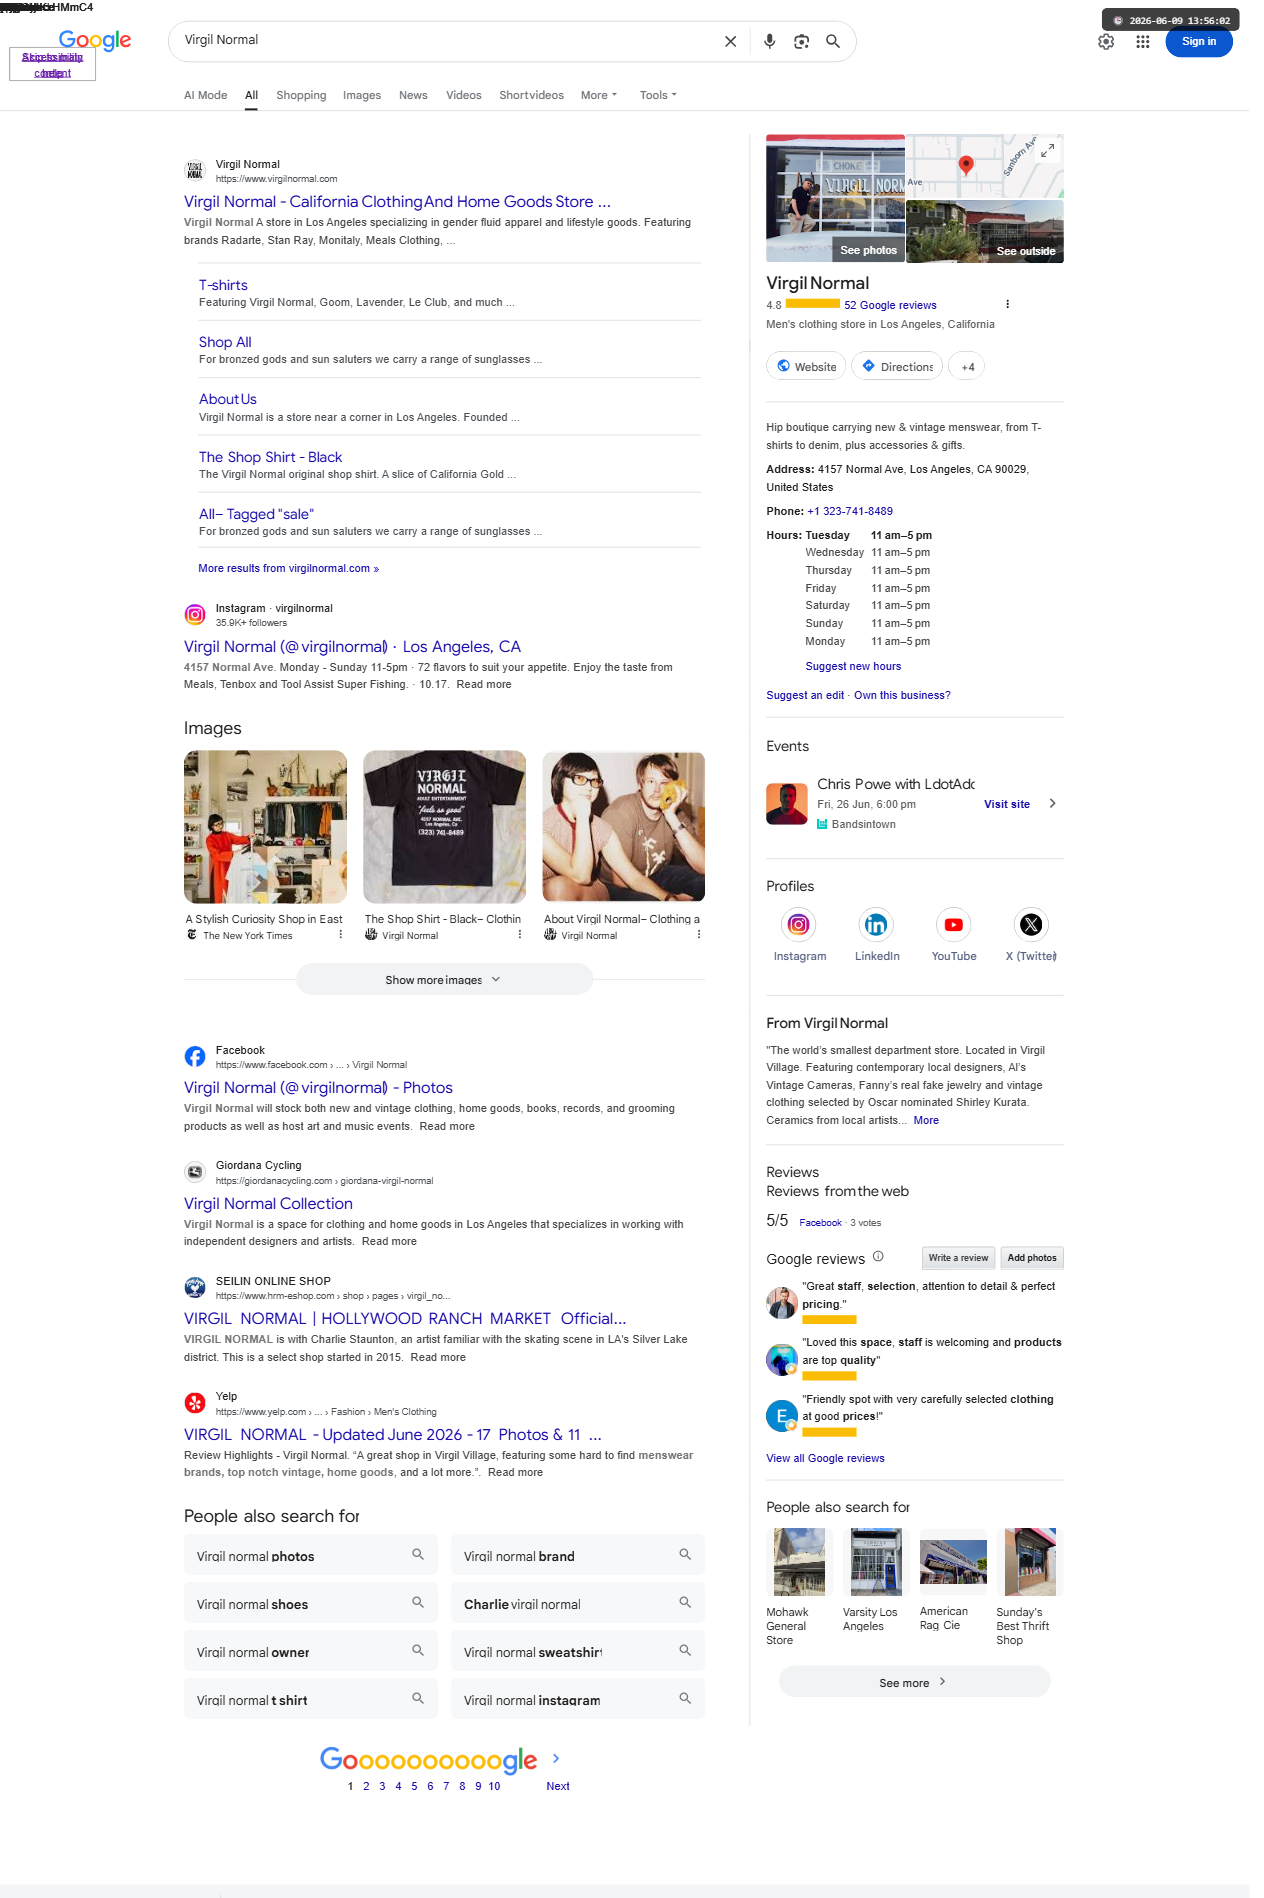Switch to Images tab
1264x1898 pixels.
(361, 95)
